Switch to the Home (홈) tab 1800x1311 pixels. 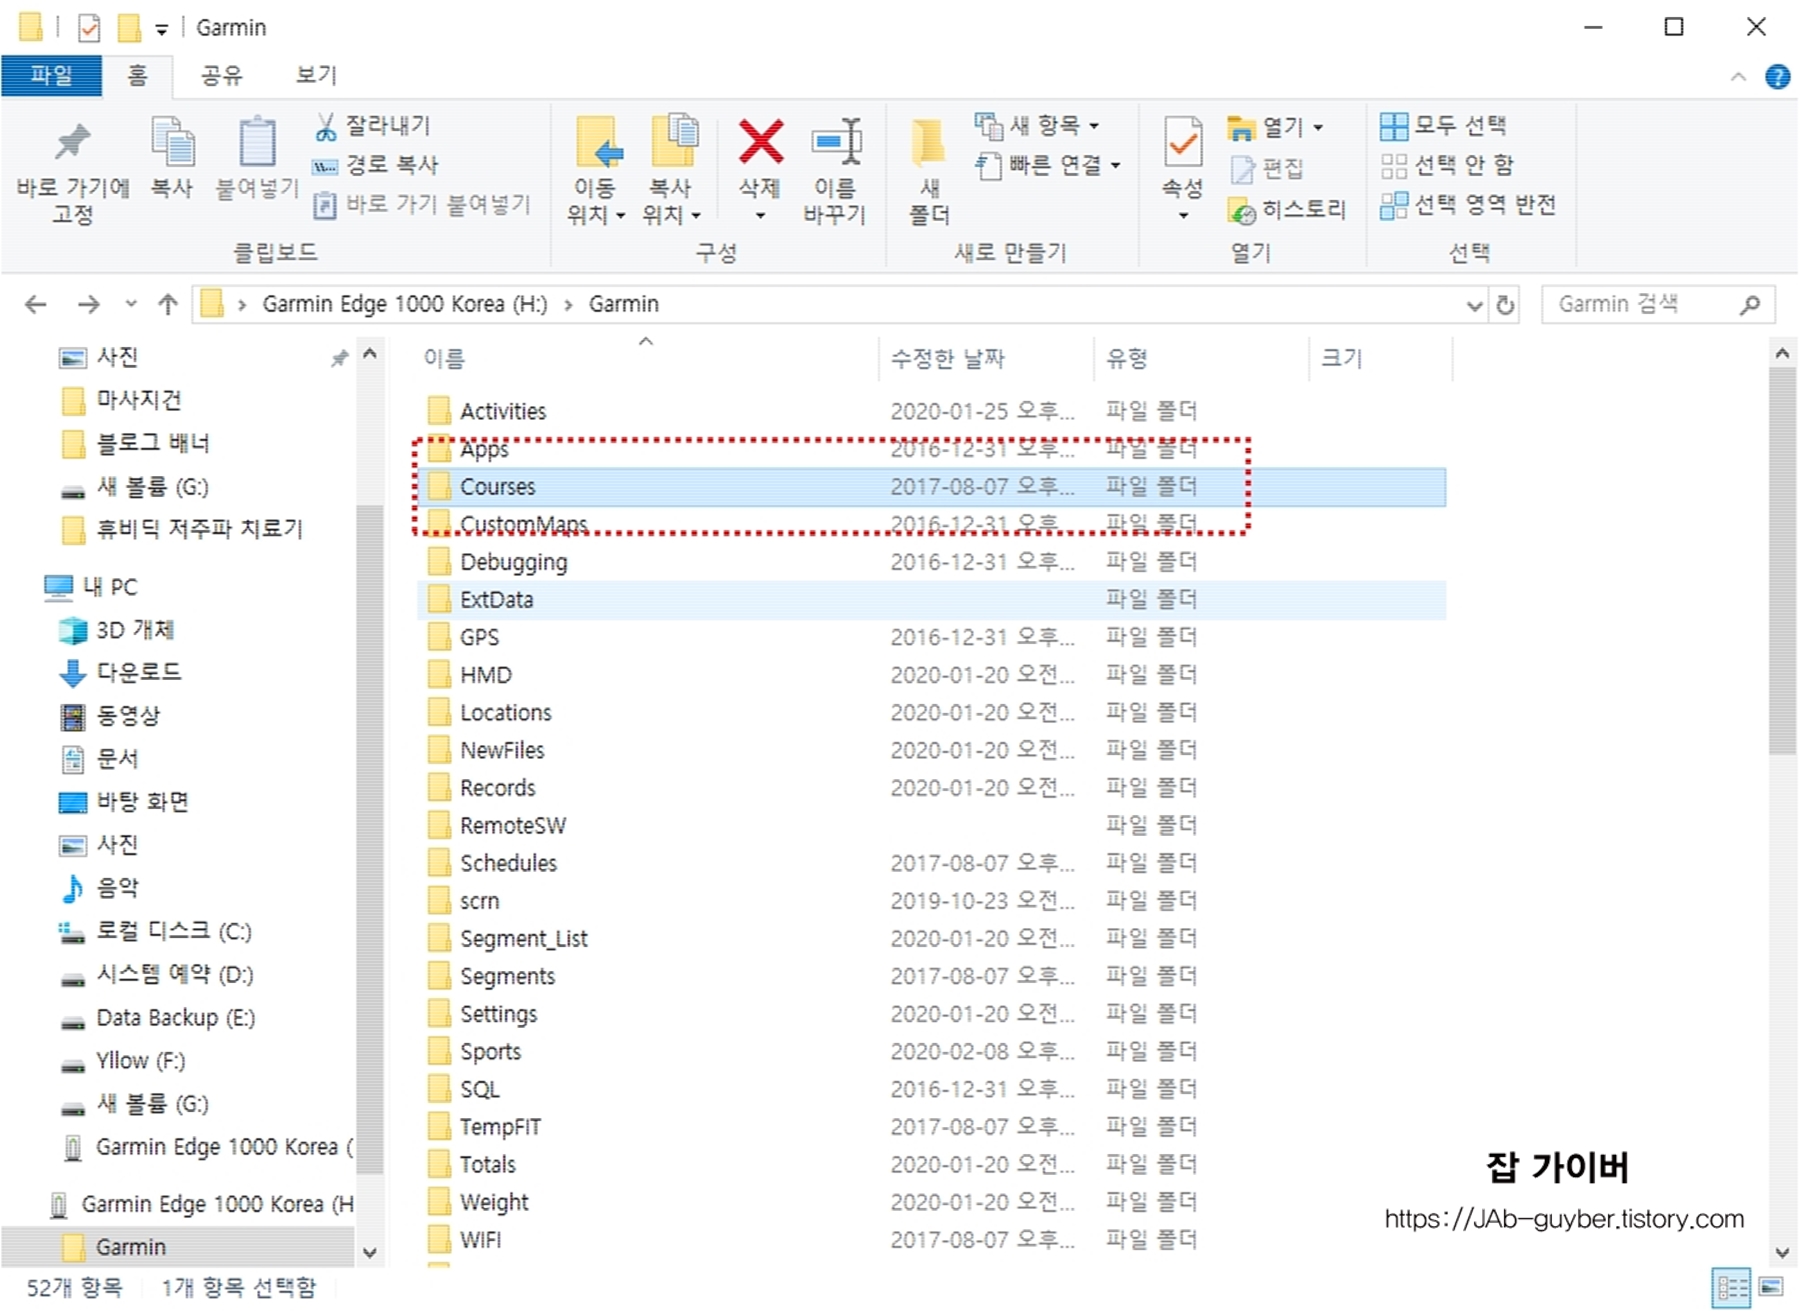[x=137, y=76]
